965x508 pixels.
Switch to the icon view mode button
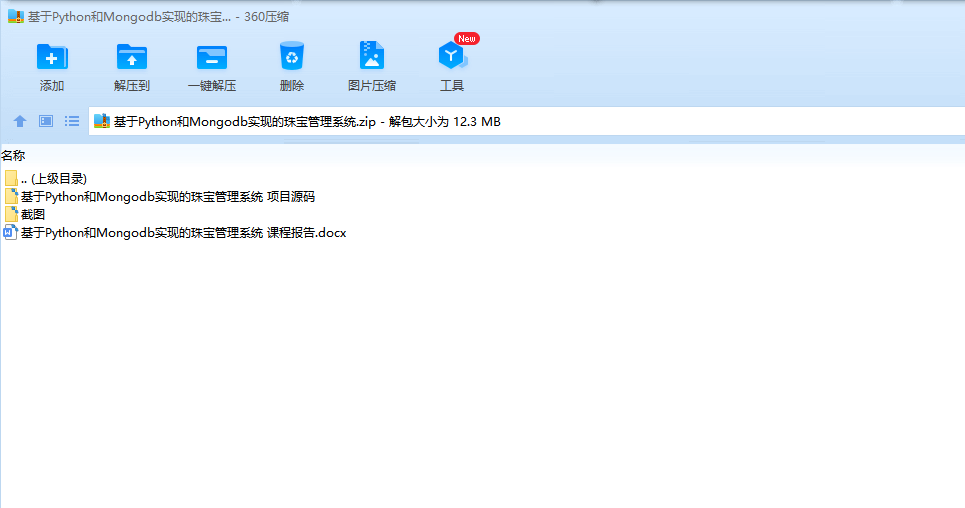pos(46,121)
